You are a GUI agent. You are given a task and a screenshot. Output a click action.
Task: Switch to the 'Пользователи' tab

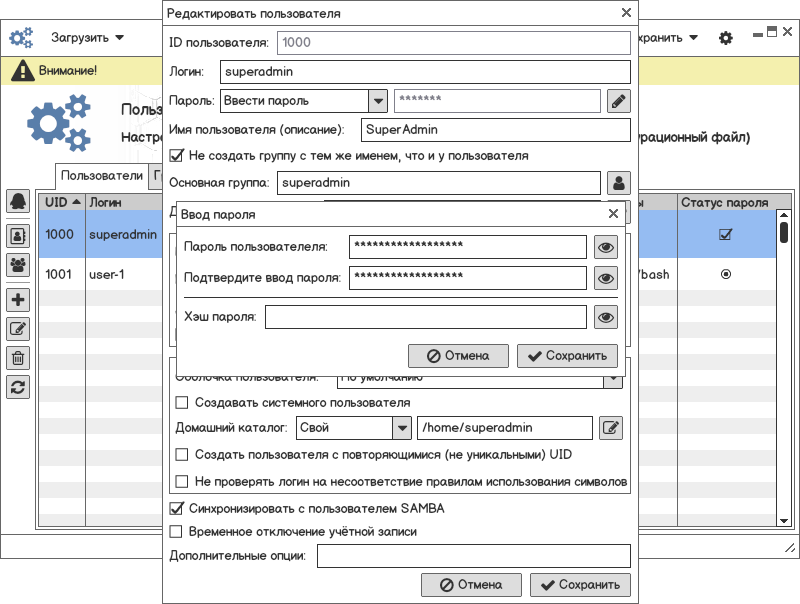point(102,175)
